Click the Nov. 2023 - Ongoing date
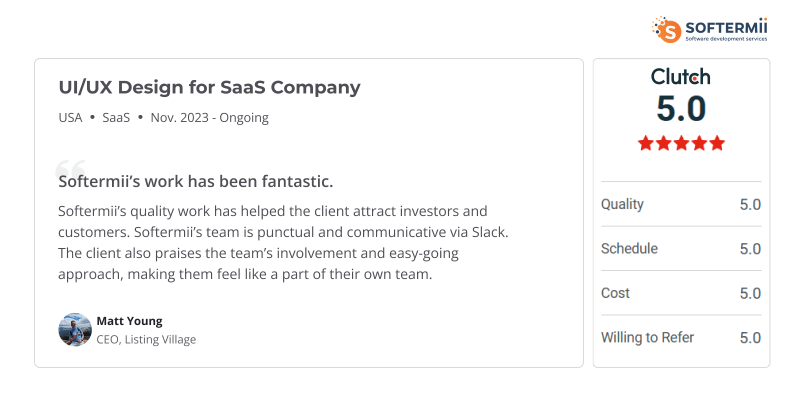The width and height of the screenshot is (800, 400). tap(209, 117)
